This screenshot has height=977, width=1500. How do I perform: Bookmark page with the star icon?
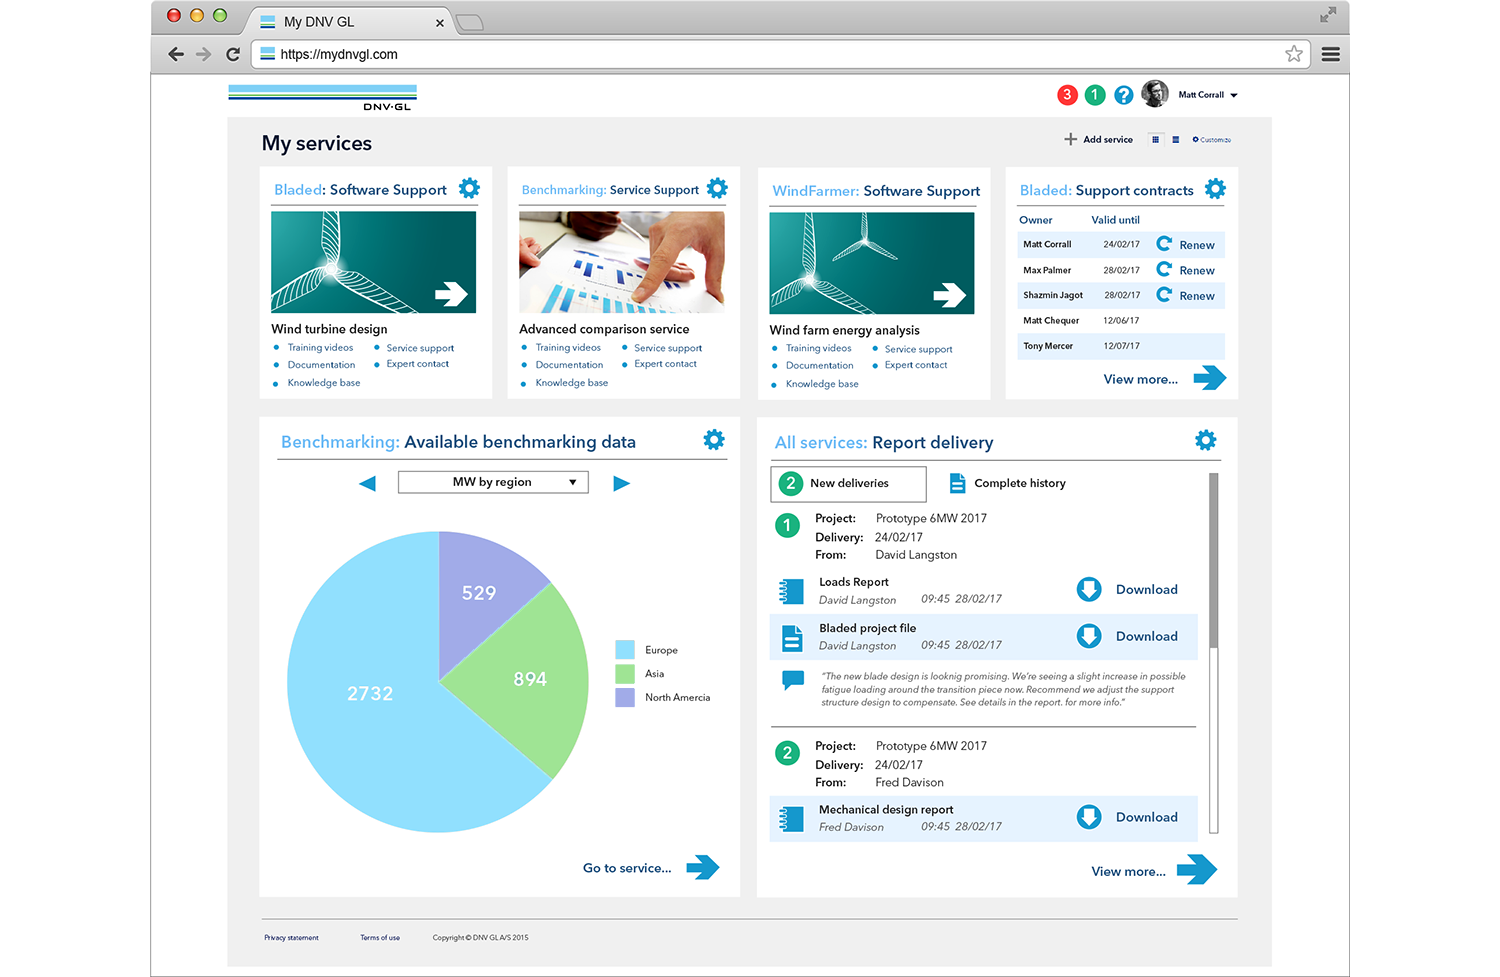[x=1294, y=54]
